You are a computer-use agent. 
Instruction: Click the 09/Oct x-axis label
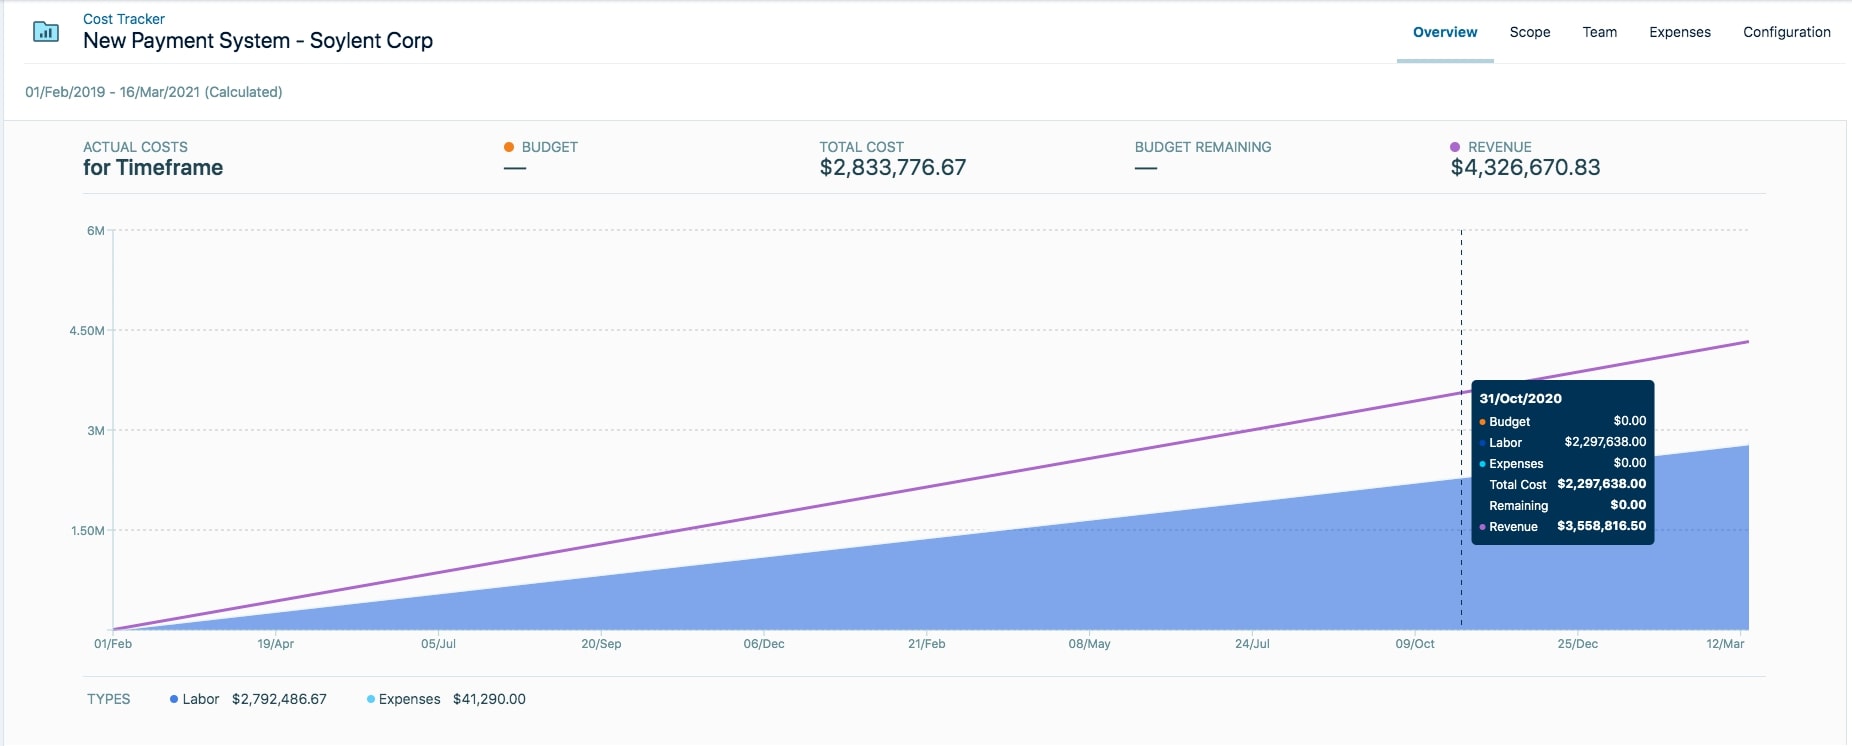point(1415,644)
